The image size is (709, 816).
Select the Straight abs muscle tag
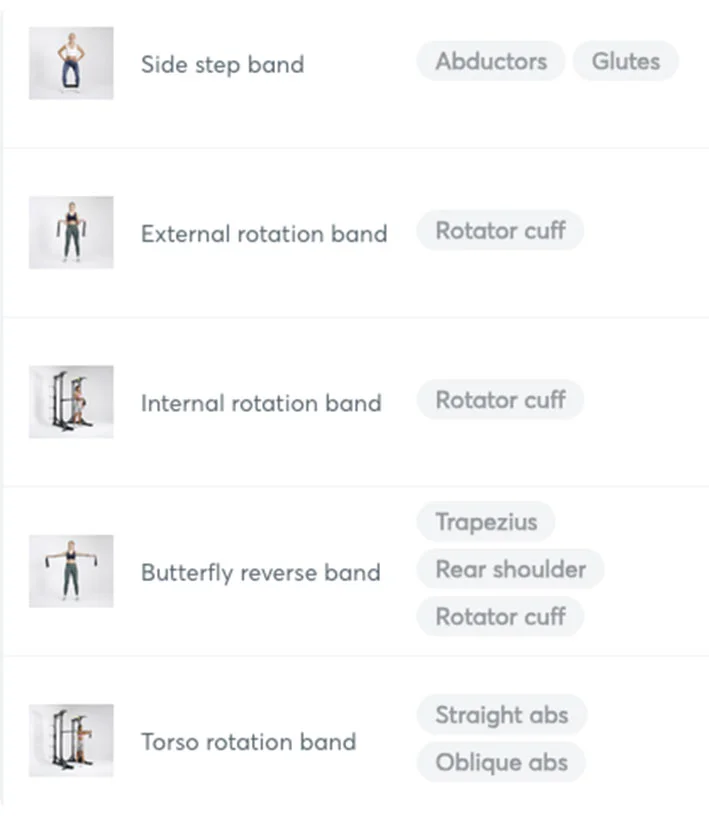(501, 715)
